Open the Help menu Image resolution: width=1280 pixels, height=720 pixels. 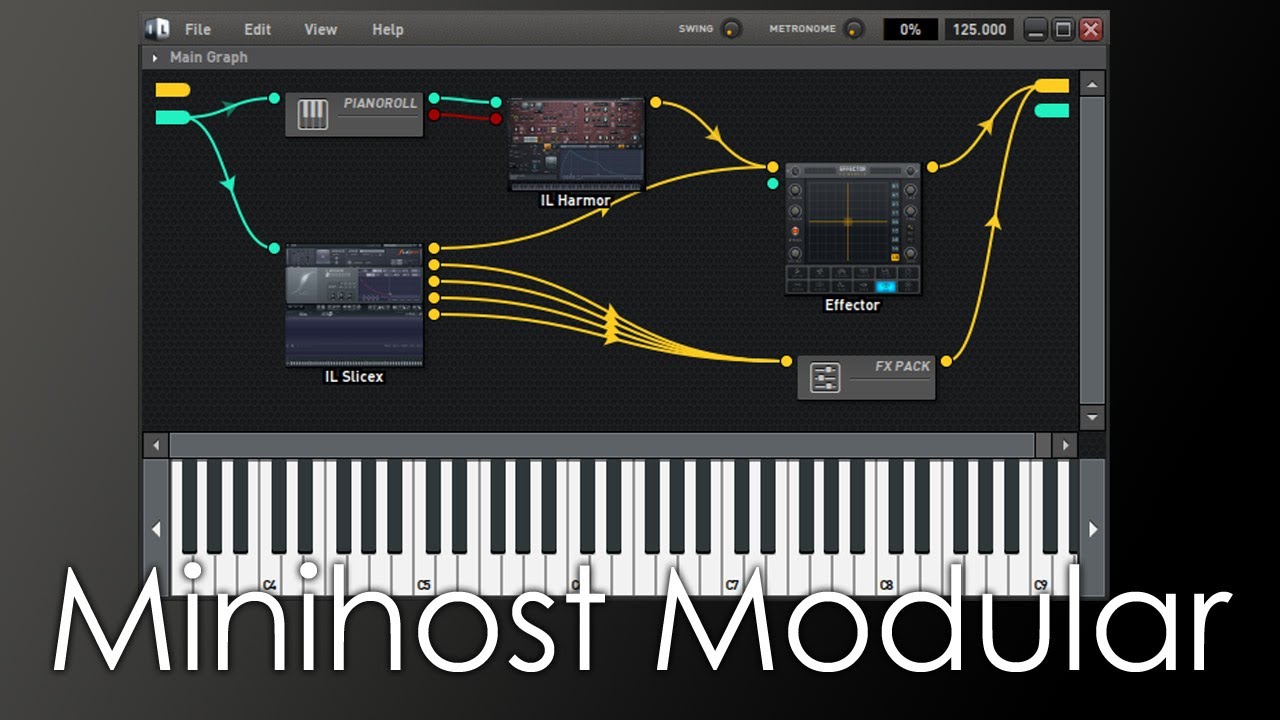coord(387,29)
